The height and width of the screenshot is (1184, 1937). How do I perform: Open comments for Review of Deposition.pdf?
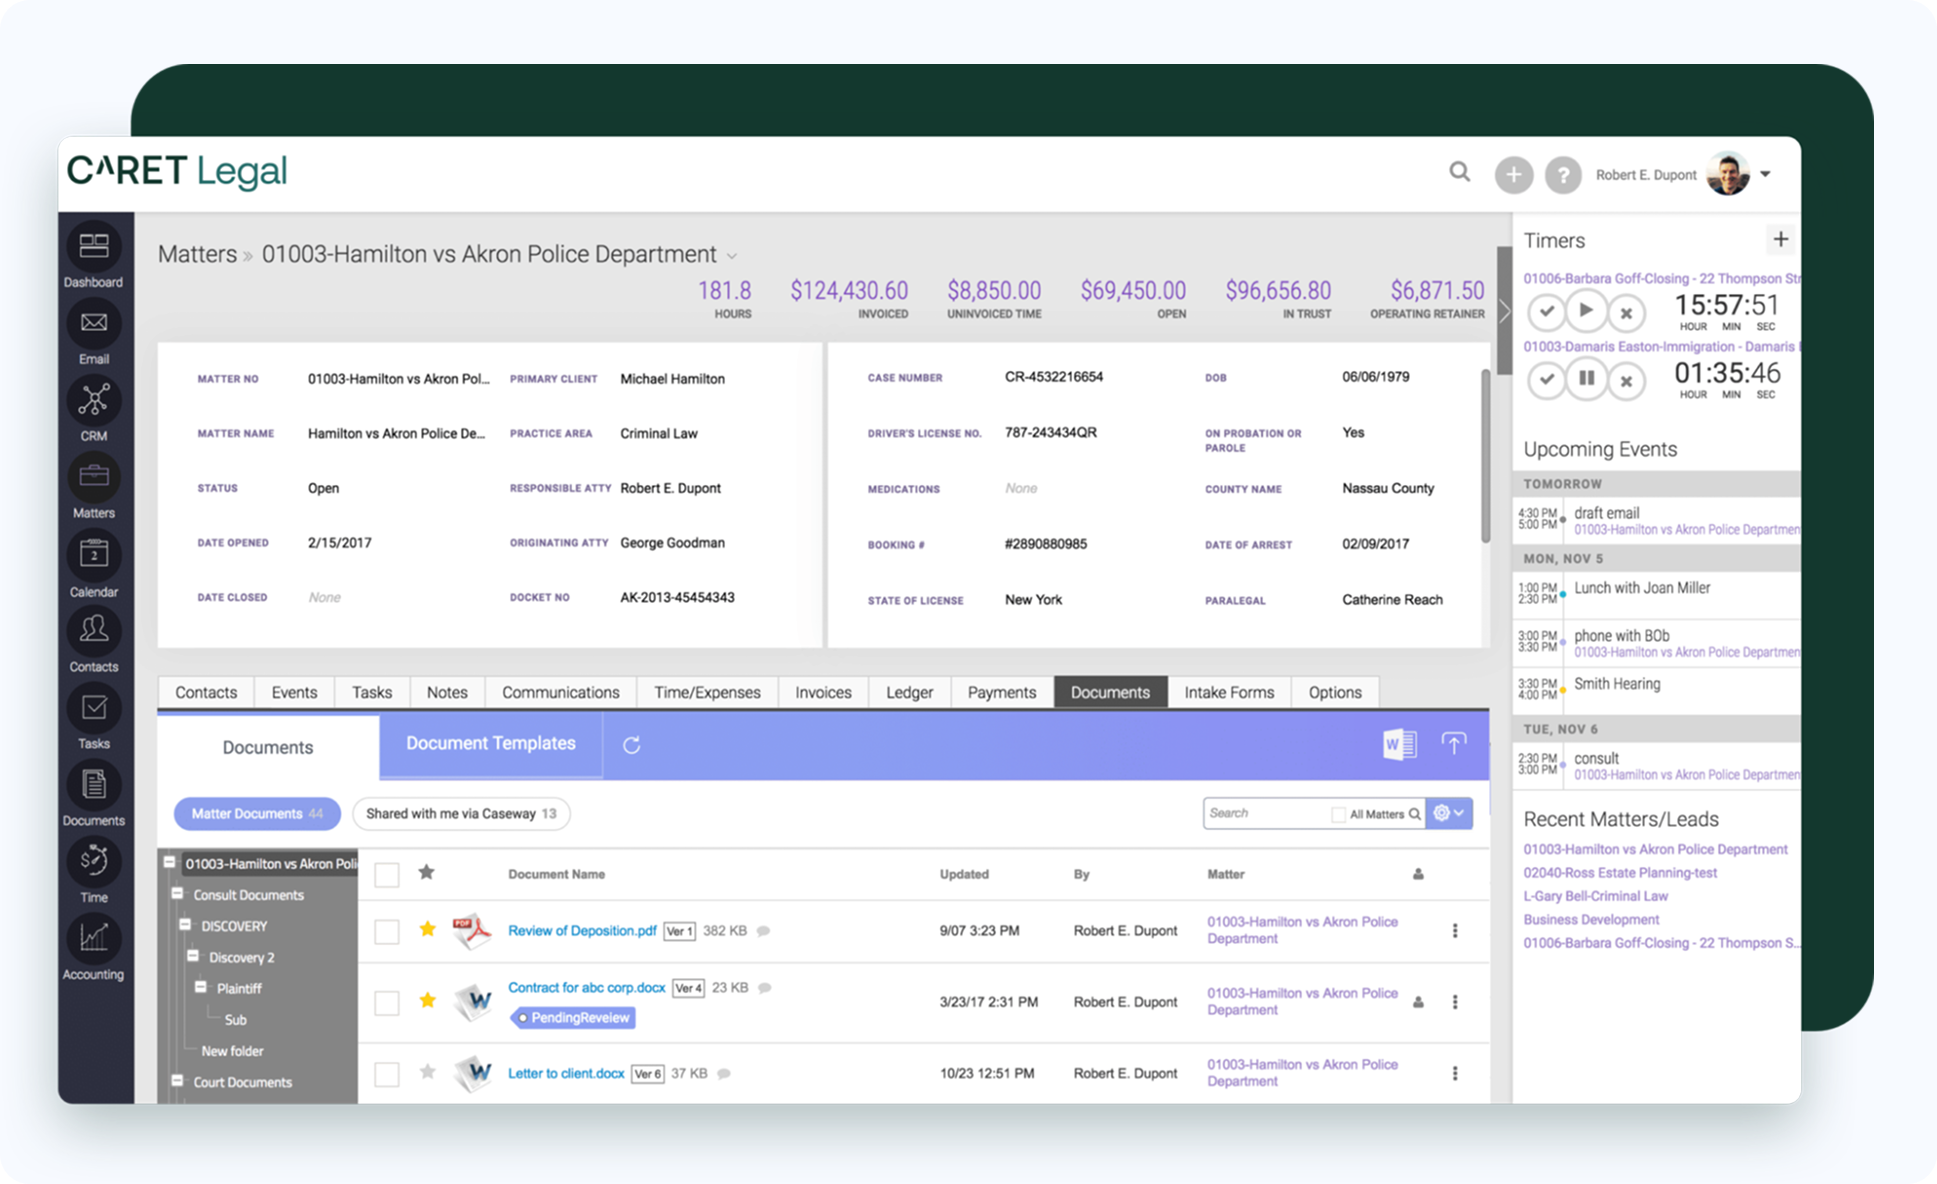(764, 931)
